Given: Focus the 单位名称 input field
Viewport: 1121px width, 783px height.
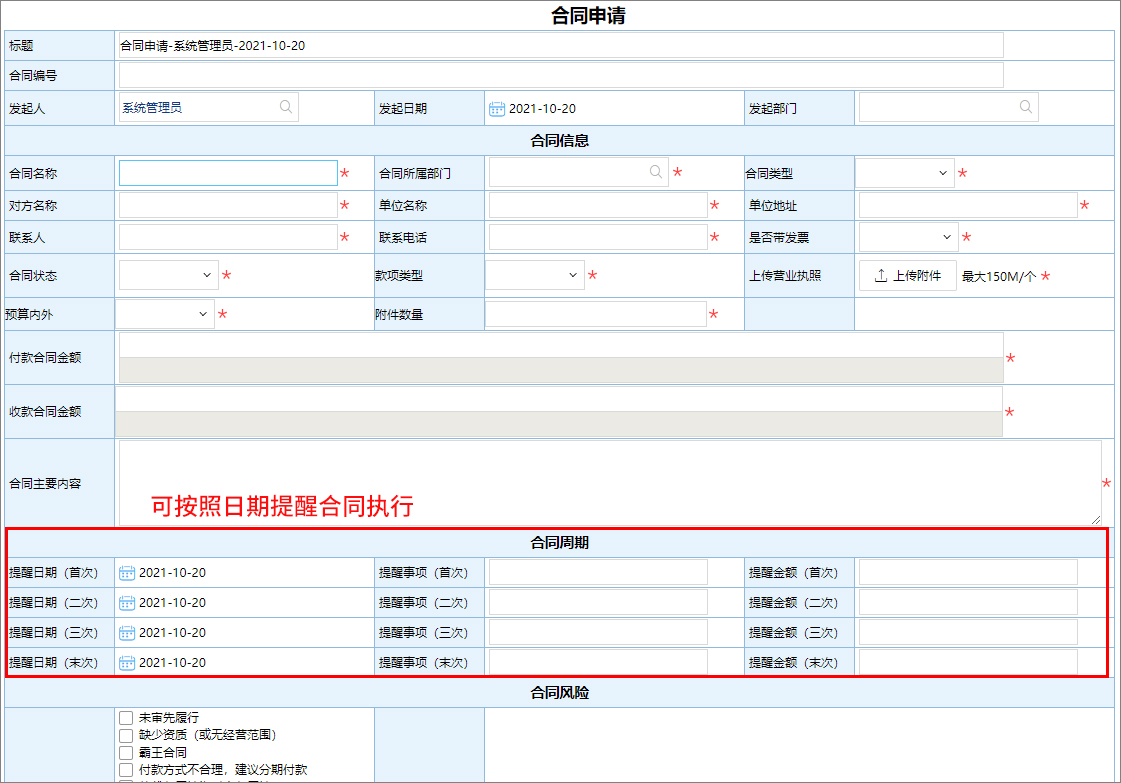Looking at the screenshot, I should 598,205.
